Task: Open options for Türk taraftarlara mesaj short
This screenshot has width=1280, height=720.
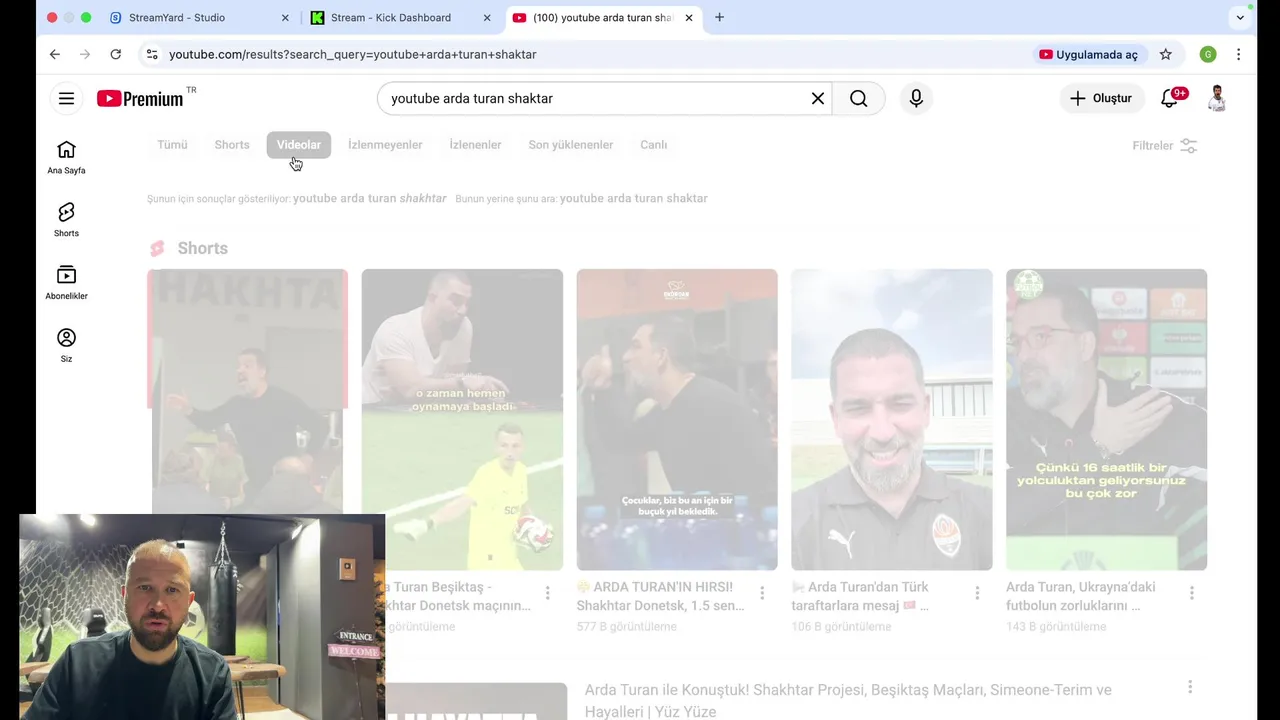Action: 977,593
